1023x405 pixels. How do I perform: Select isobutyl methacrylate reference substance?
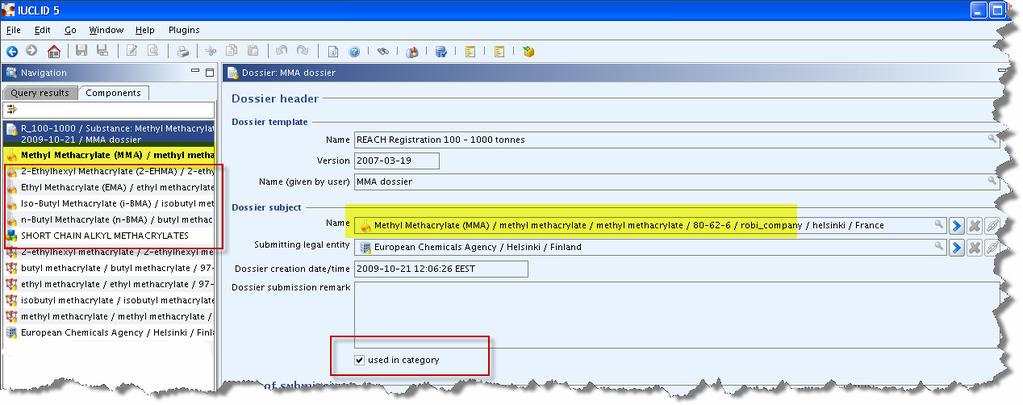pos(109,300)
